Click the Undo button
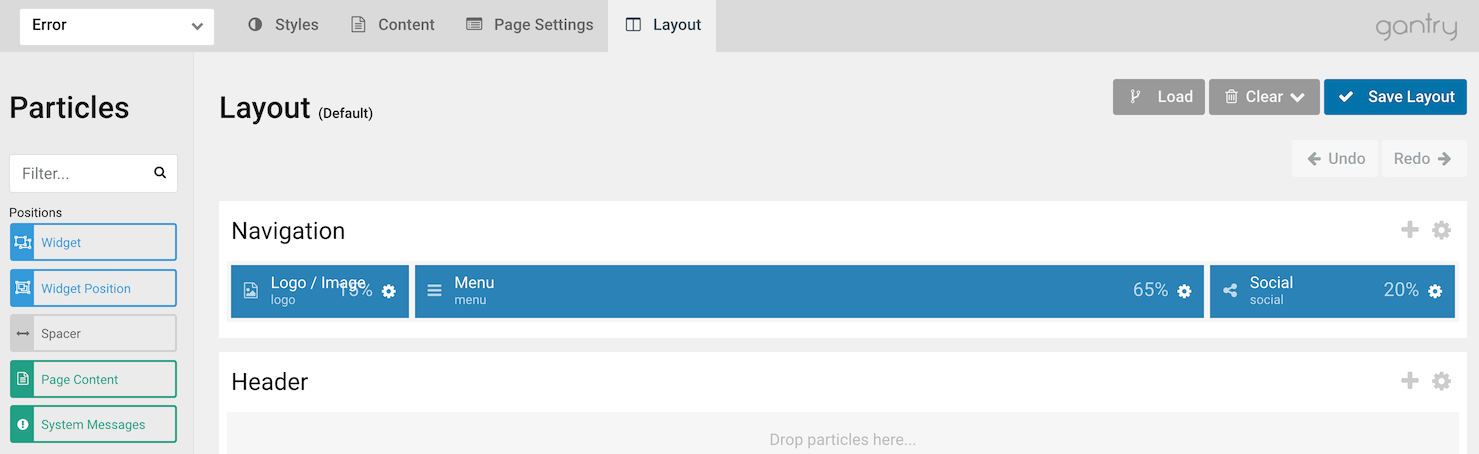The width and height of the screenshot is (1479, 454). tap(1336, 159)
